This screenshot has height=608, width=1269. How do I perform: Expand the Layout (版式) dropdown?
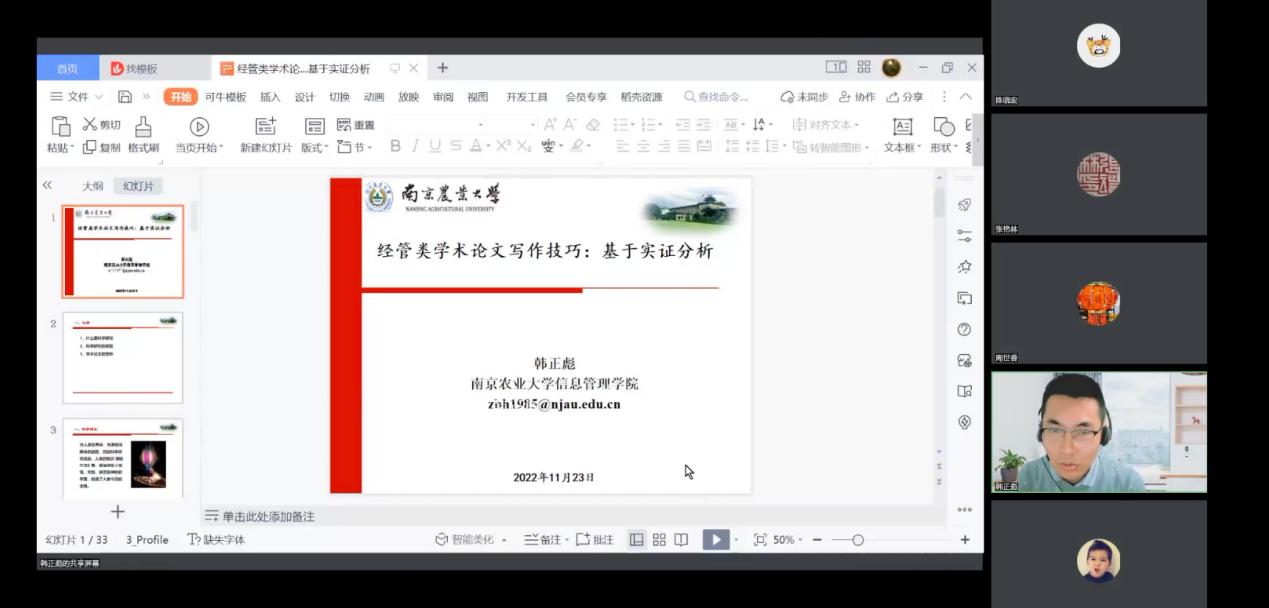pos(315,147)
